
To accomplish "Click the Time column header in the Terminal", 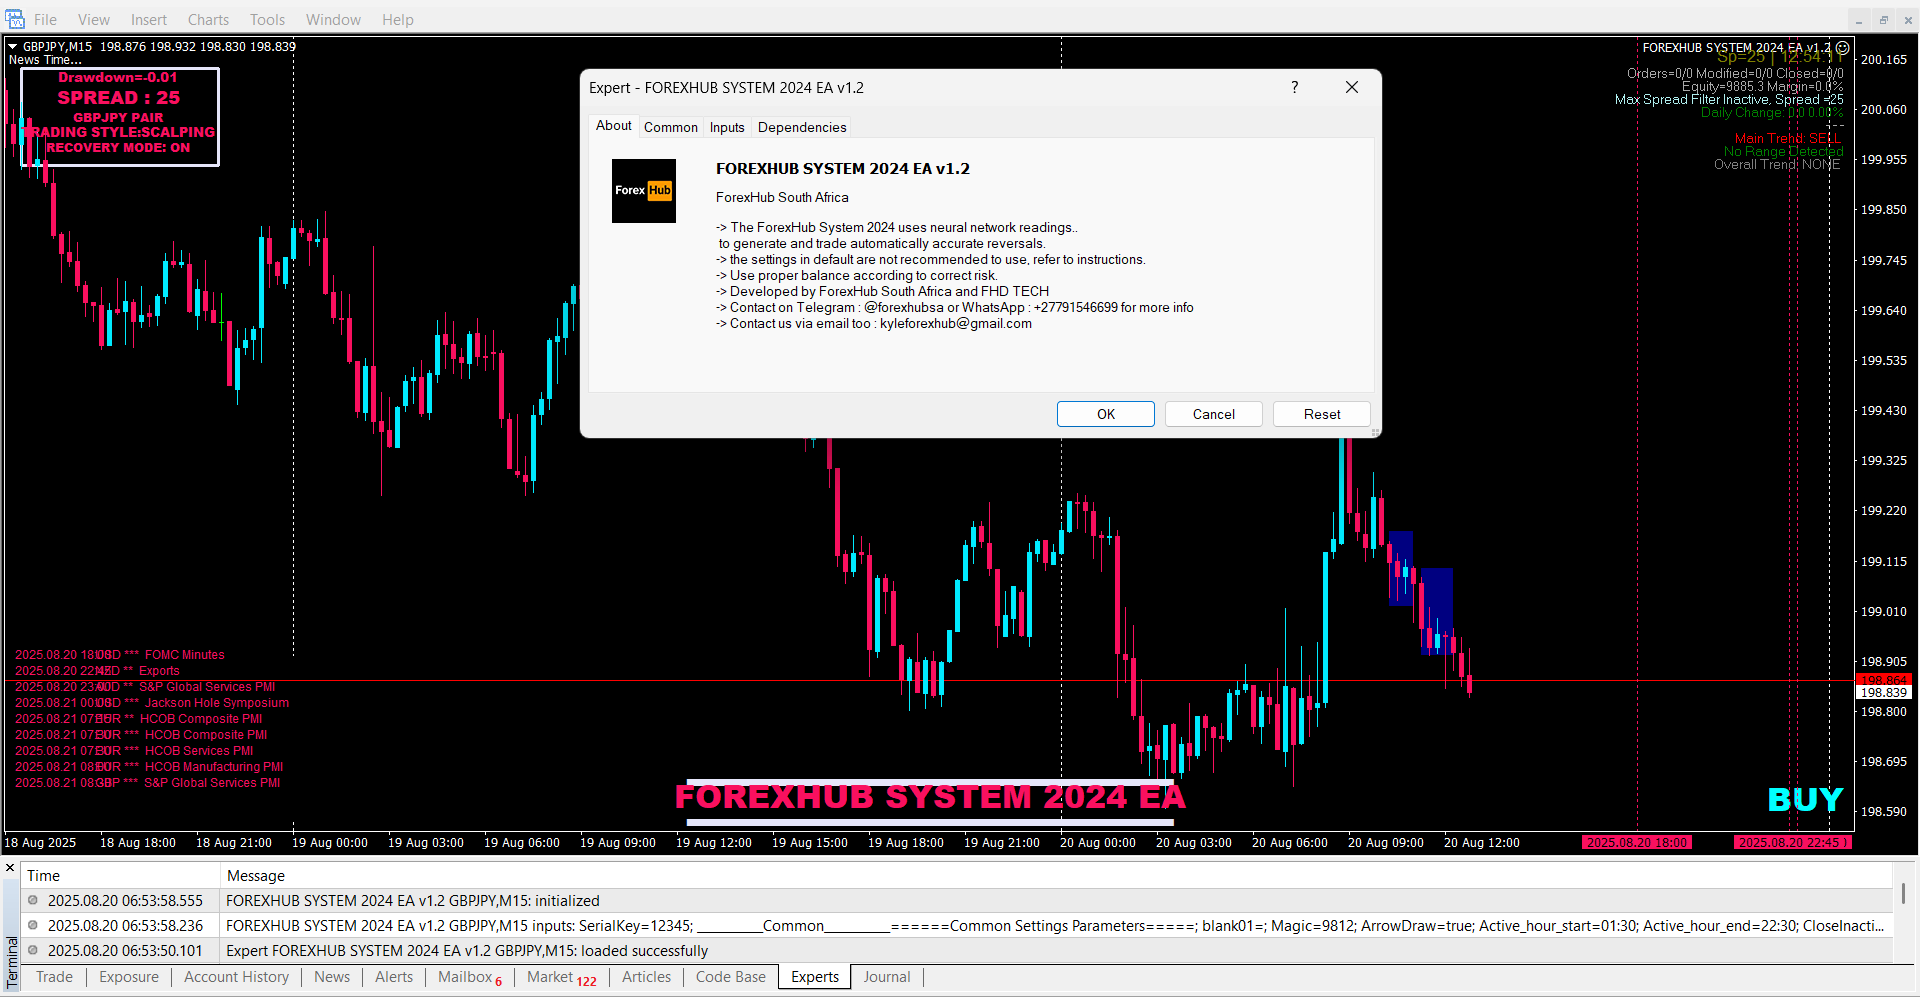I will 120,876.
